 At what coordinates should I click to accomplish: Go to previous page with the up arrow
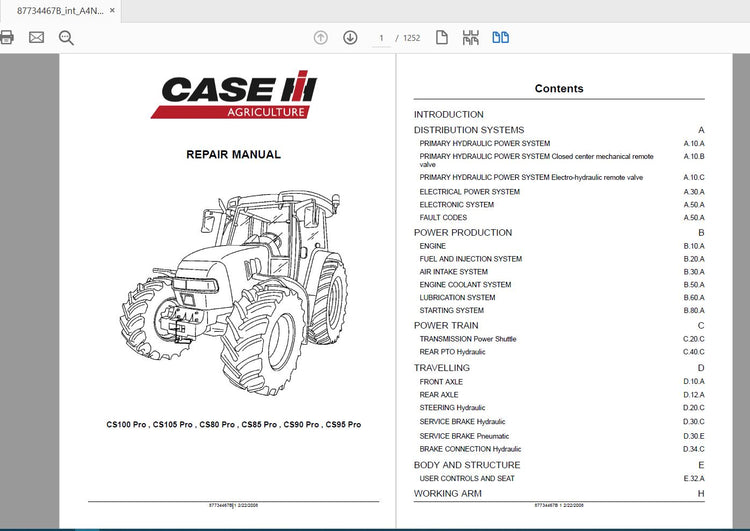coord(320,37)
